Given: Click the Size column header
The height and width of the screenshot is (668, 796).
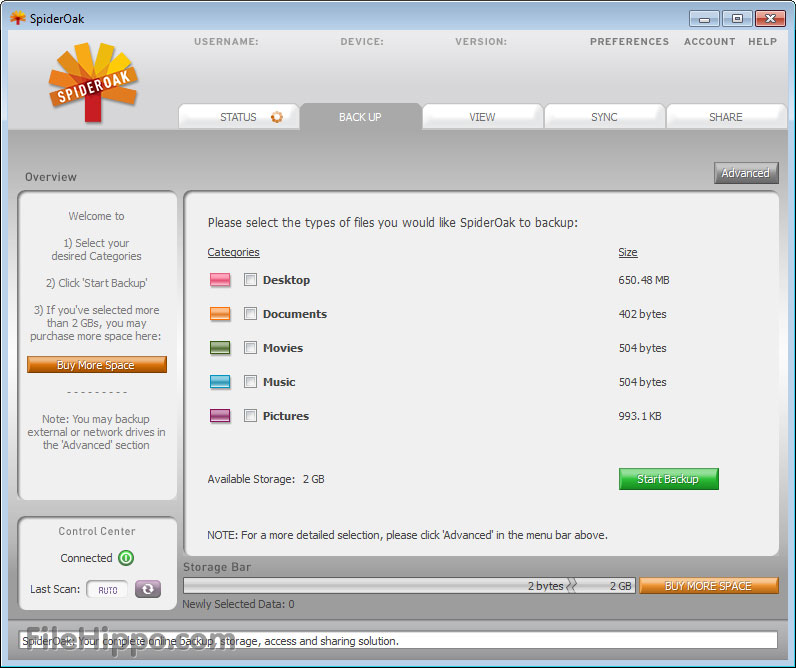Looking at the screenshot, I should click(627, 252).
